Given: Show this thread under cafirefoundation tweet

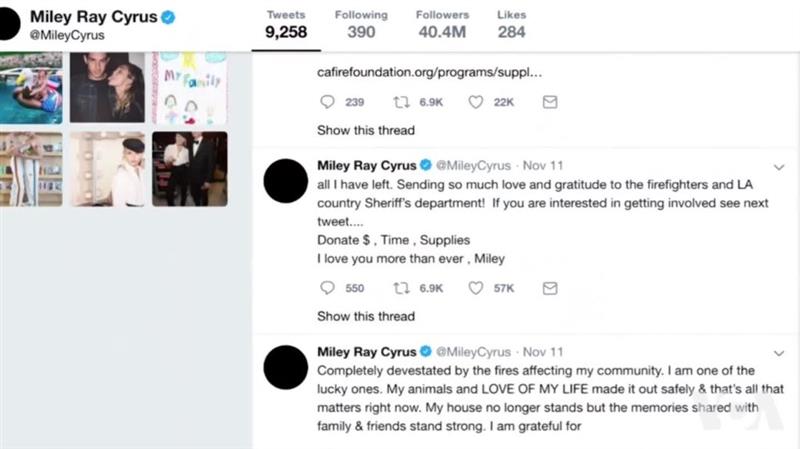Looking at the screenshot, I should (365, 130).
